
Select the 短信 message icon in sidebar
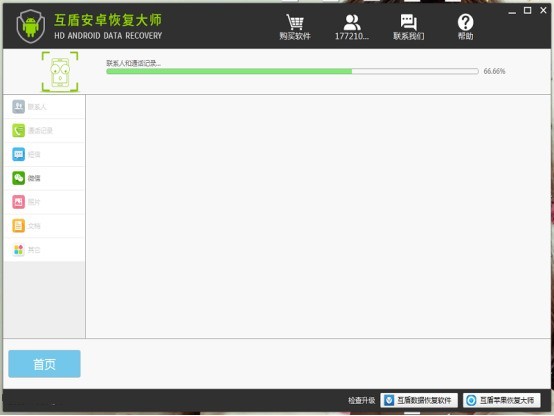click(x=18, y=154)
